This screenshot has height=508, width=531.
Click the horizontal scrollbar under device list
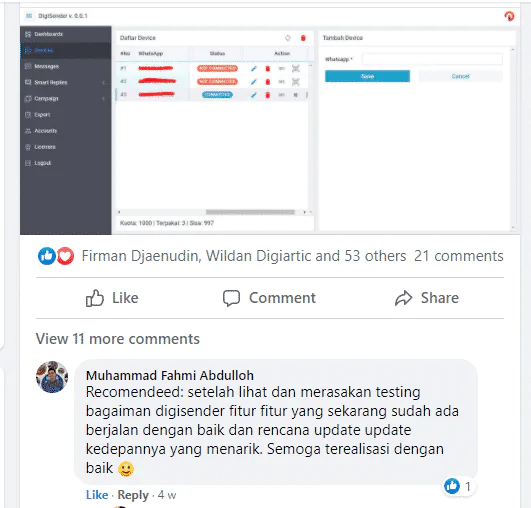pos(250,212)
